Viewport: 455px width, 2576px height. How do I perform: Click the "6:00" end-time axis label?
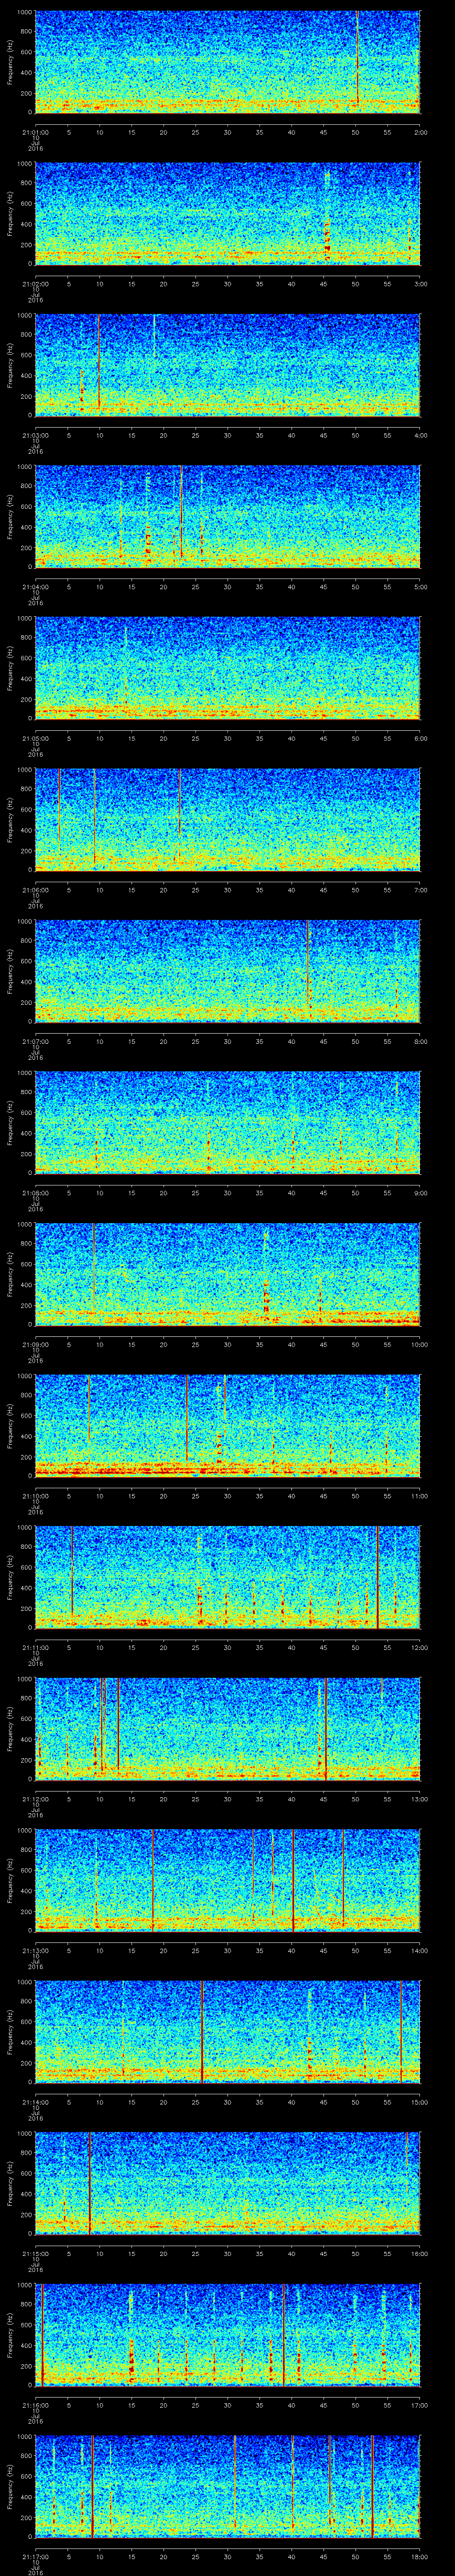[x=420, y=737]
